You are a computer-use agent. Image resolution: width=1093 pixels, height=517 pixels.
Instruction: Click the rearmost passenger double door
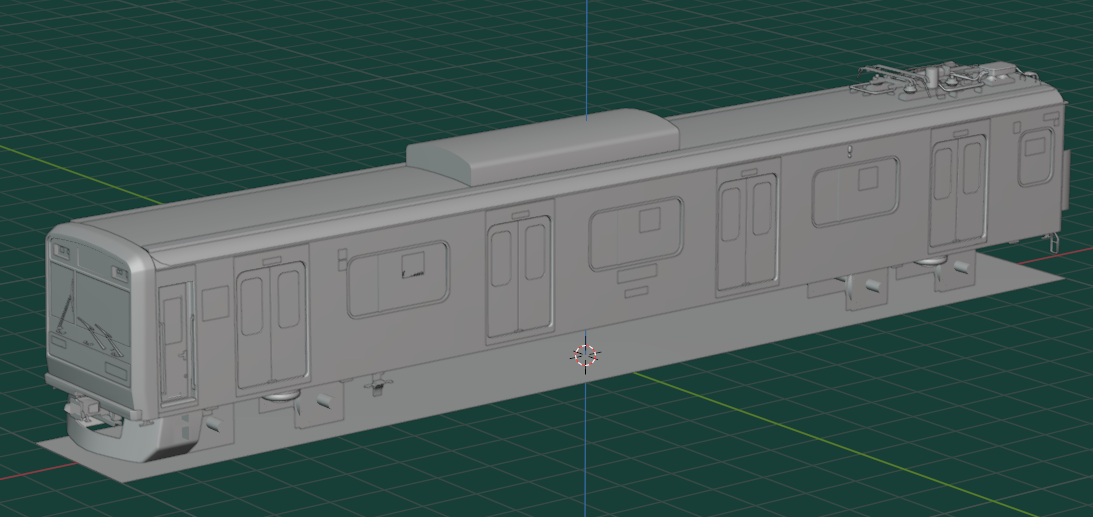pyautogui.click(x=958, y=189)
